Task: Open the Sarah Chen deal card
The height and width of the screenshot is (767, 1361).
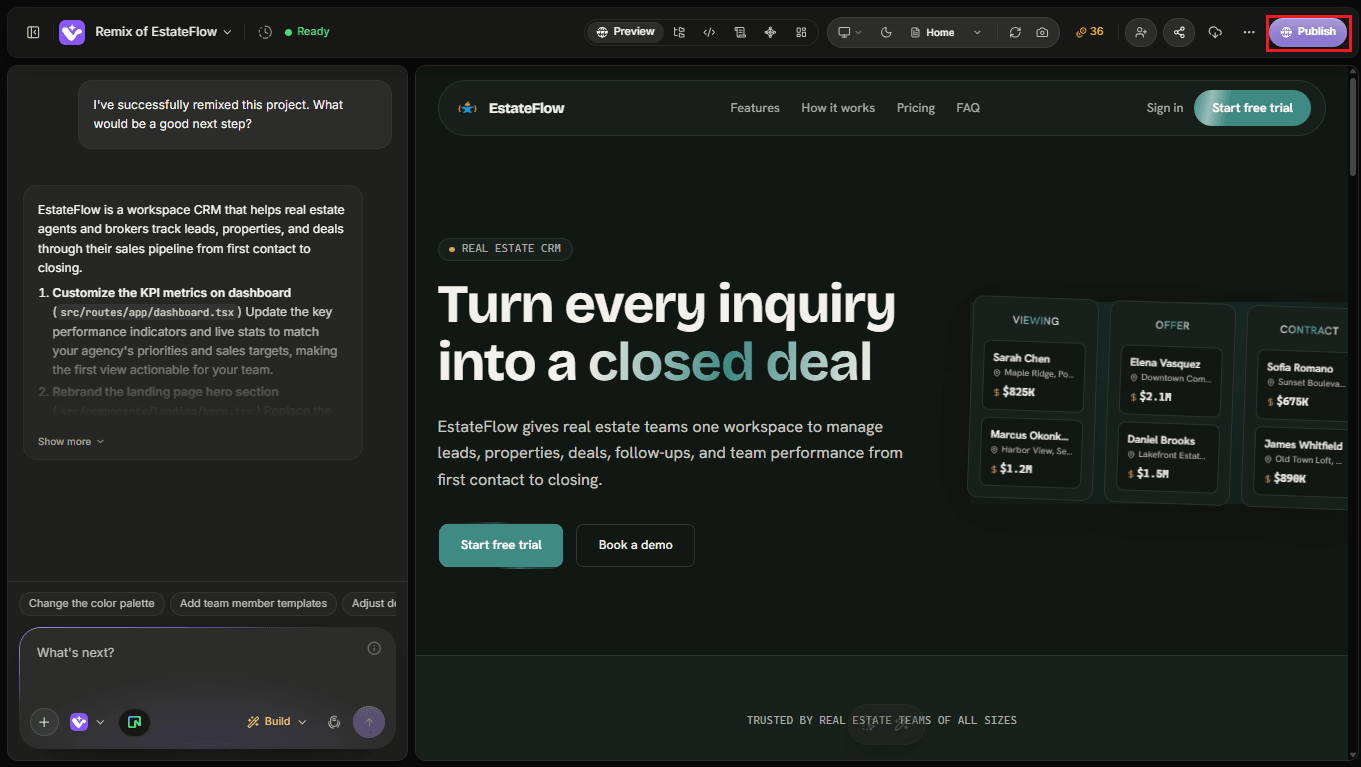Action: pos(1034,376)
